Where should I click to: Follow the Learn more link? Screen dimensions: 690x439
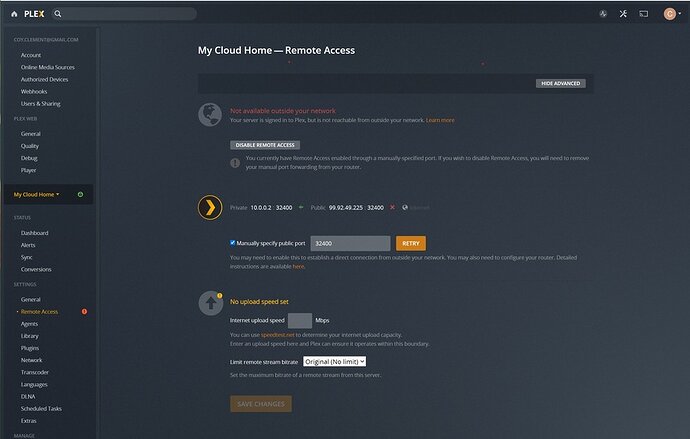440,120
